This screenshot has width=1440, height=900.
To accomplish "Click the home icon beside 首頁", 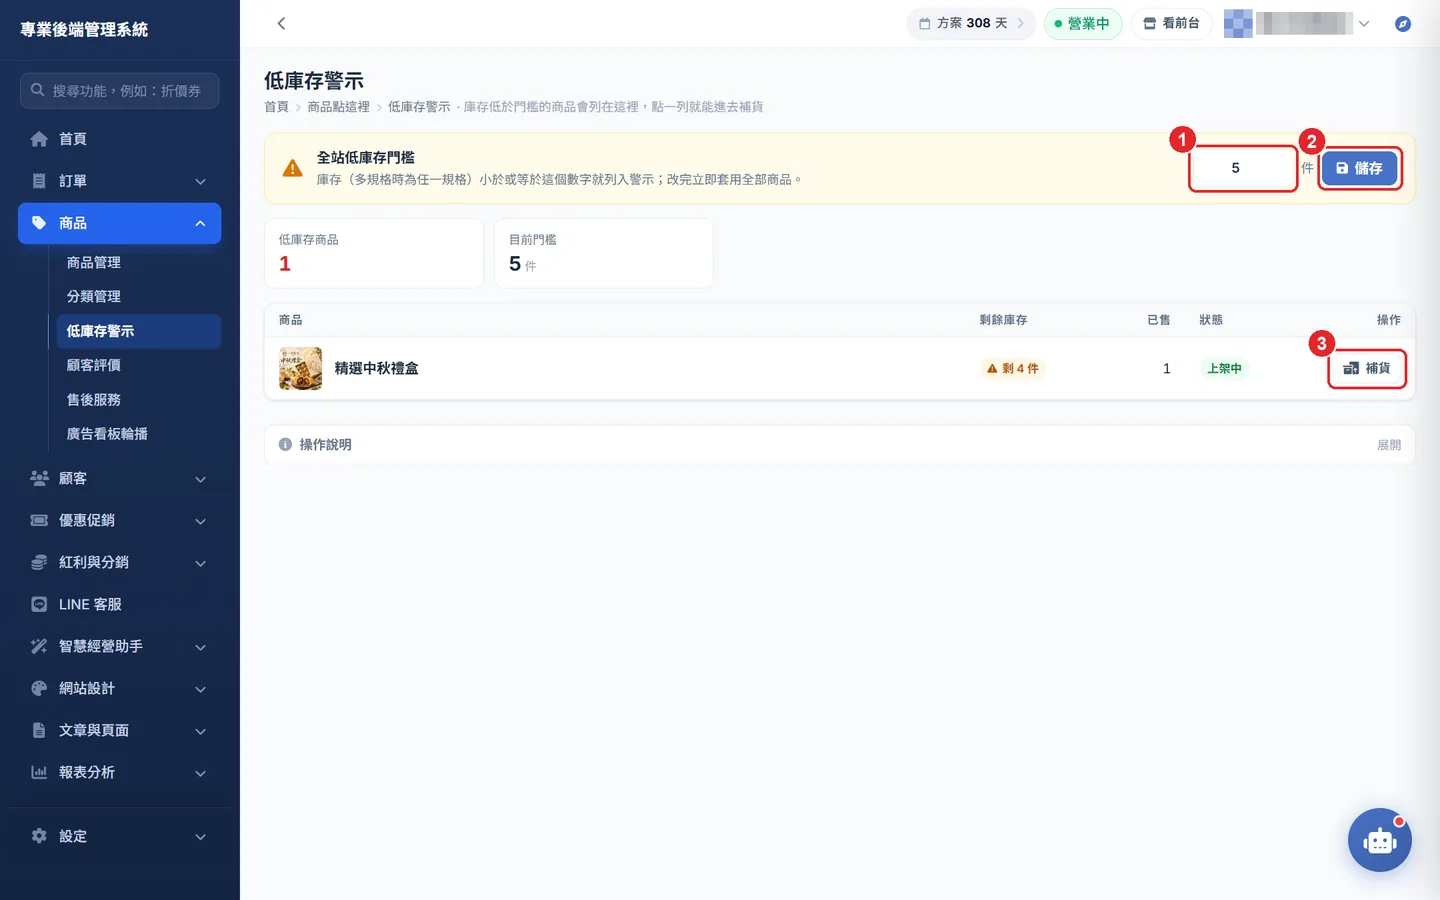I will tap(39, 139).
